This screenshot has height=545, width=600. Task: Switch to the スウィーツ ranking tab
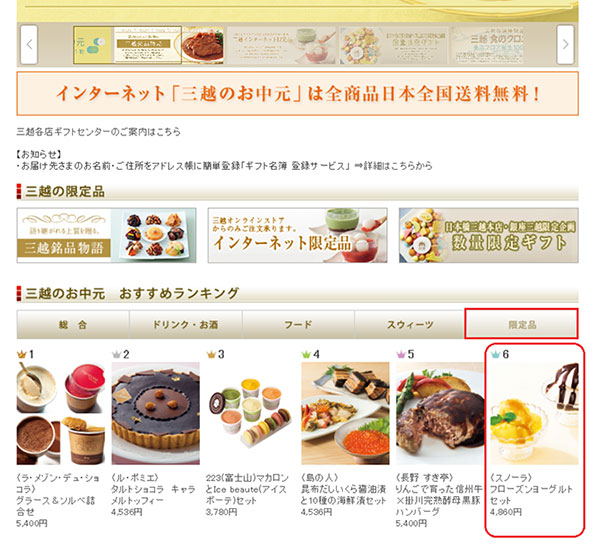click(410, 325)
